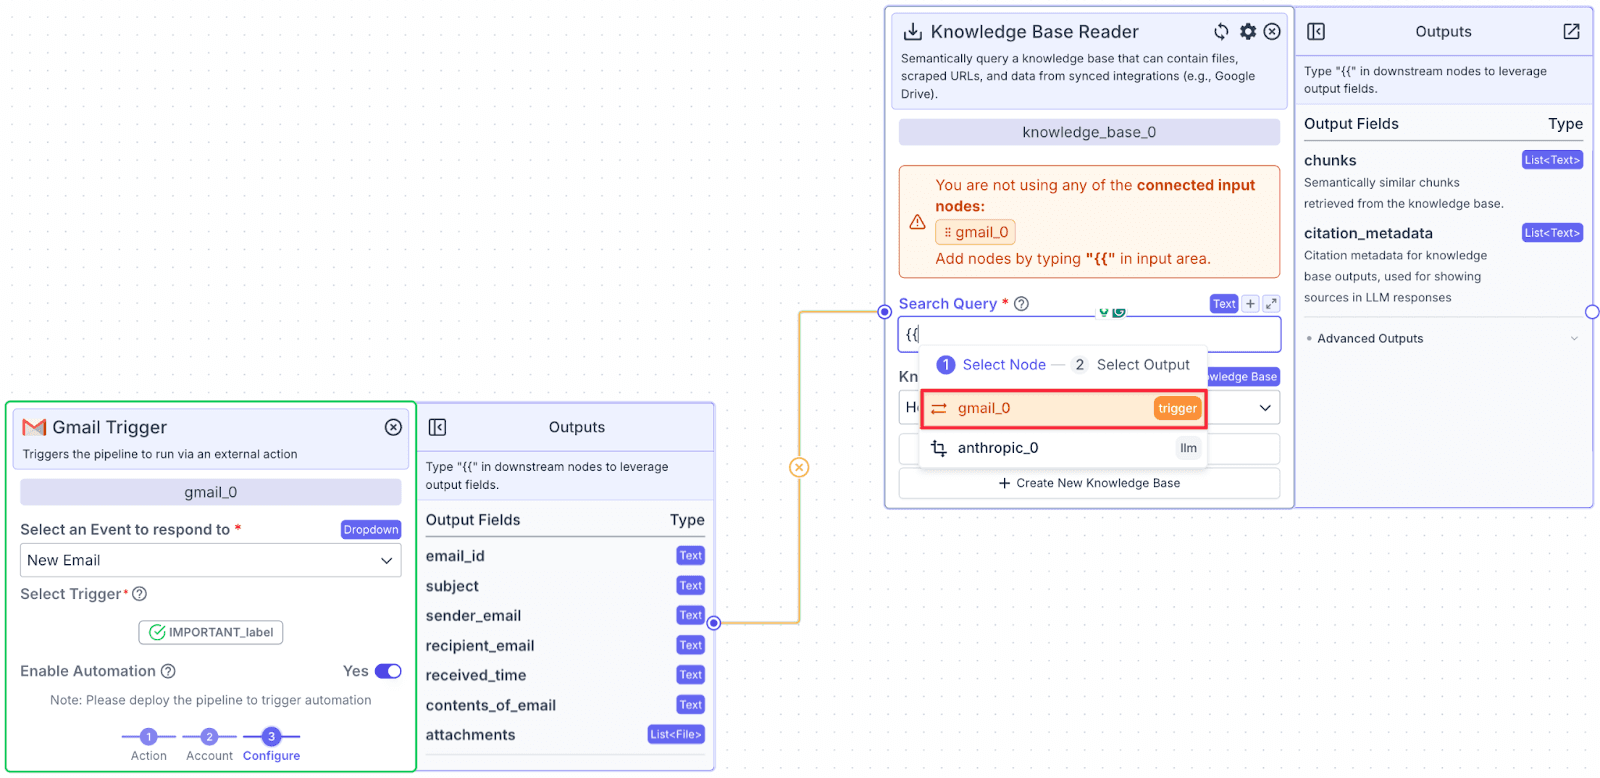Select anthropic_0 llm node option

click(x=1063, y=448)
